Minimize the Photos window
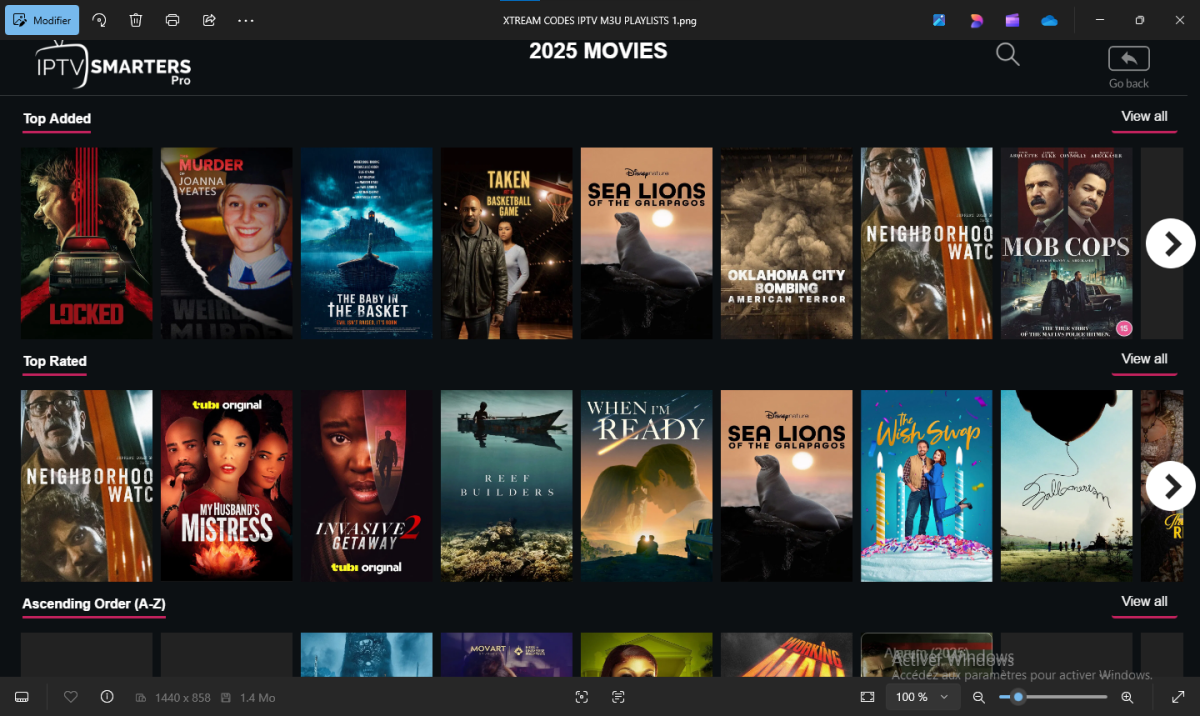This screenshot has width=1200, height=716. click(x=1099, y=20)
